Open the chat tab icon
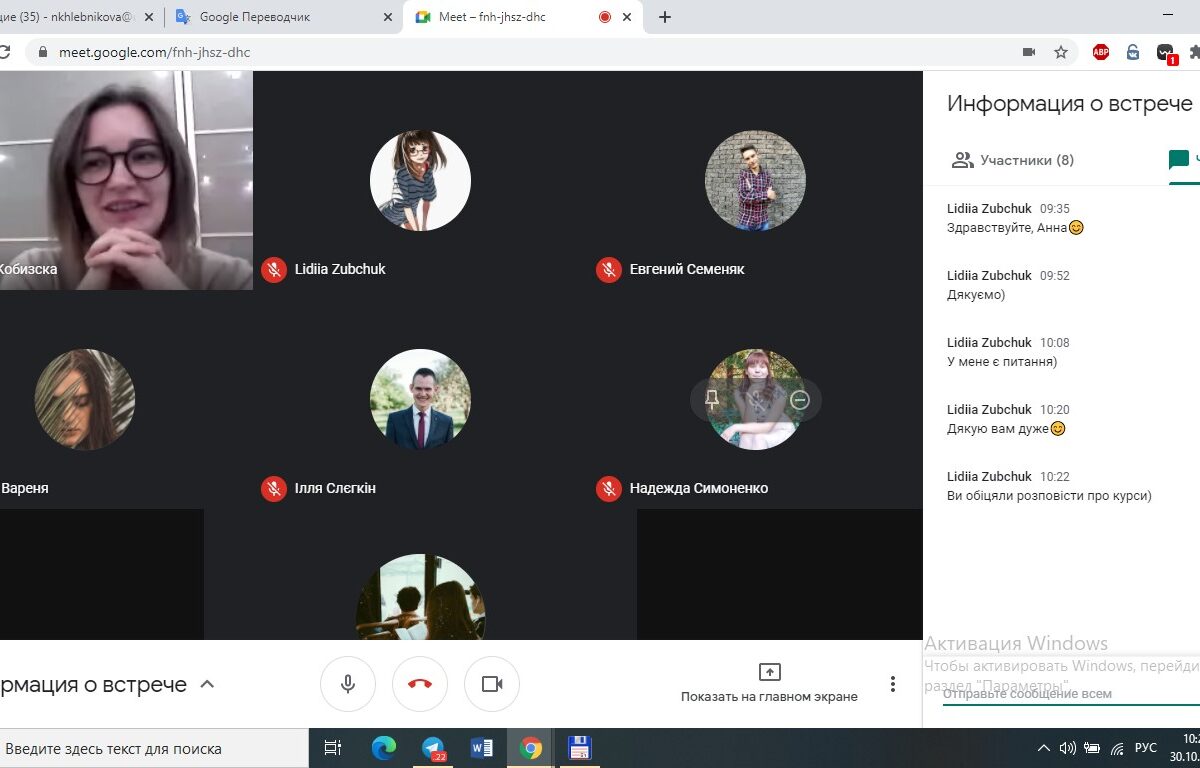Viewport: 1200px width, 768px height. [1179, 160]
